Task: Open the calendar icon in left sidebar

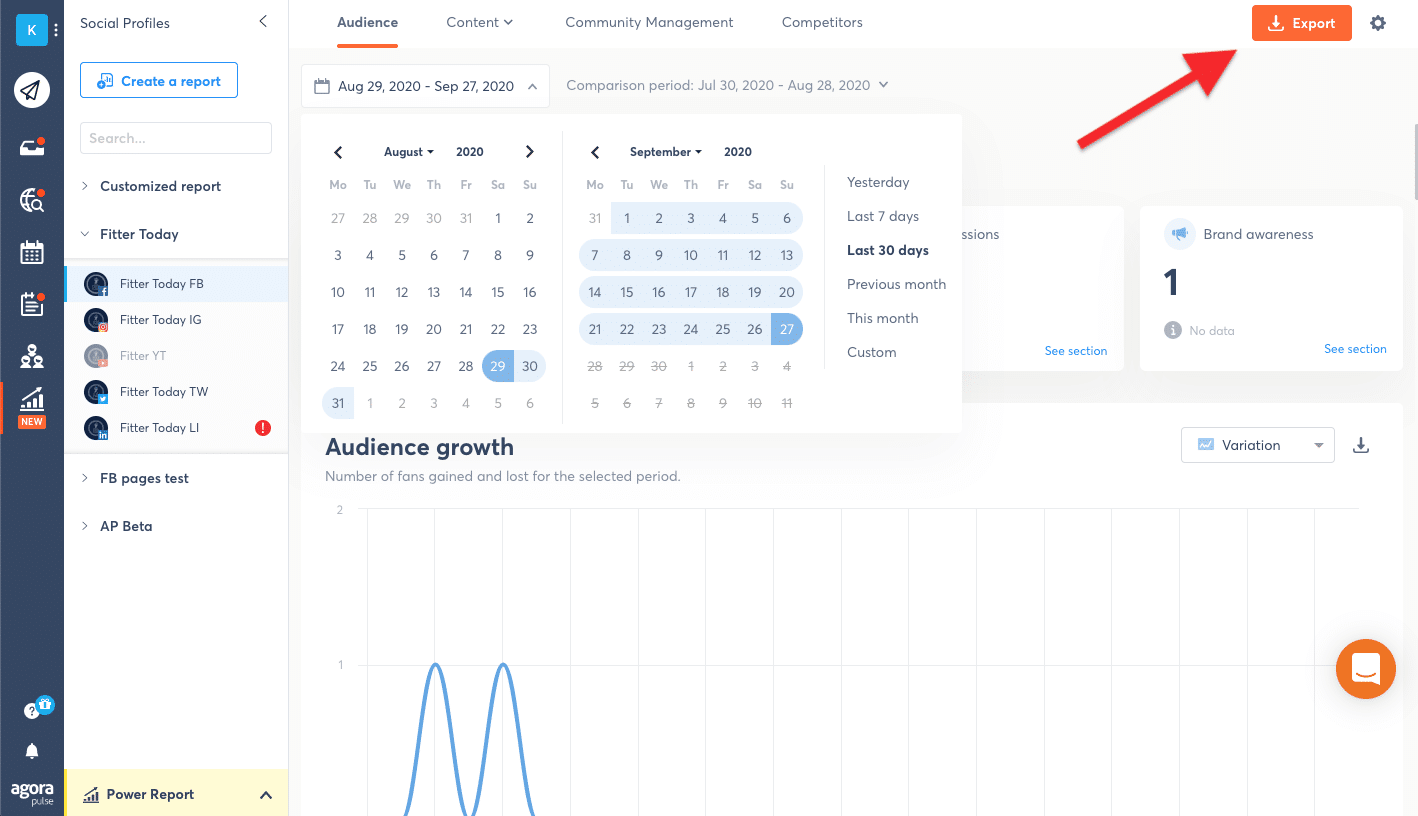Action: pos(32,252)
